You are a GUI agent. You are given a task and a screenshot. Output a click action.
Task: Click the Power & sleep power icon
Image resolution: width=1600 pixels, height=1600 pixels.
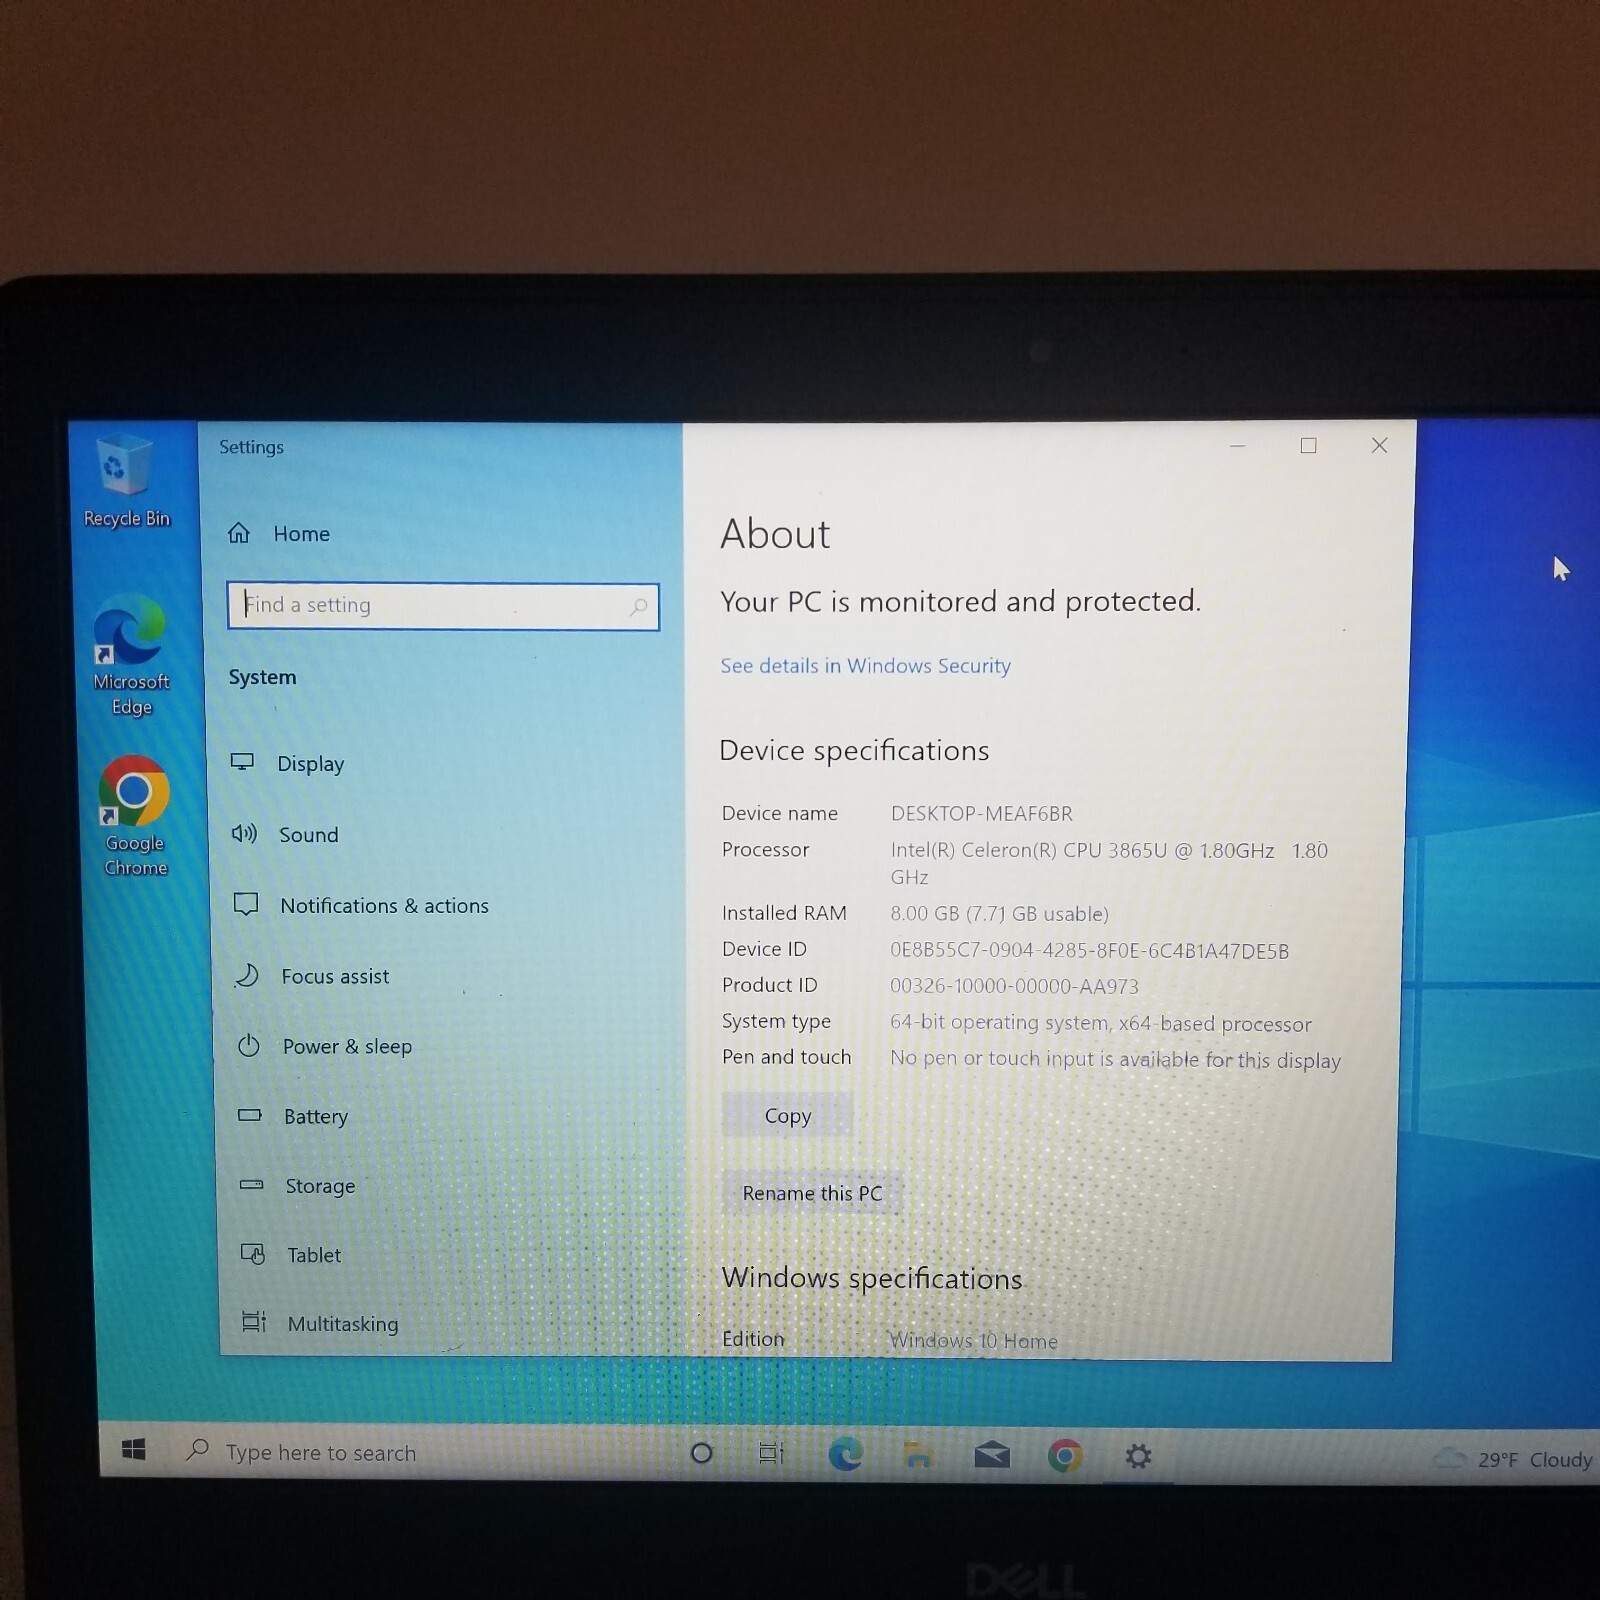click(x=249, y=1046)
